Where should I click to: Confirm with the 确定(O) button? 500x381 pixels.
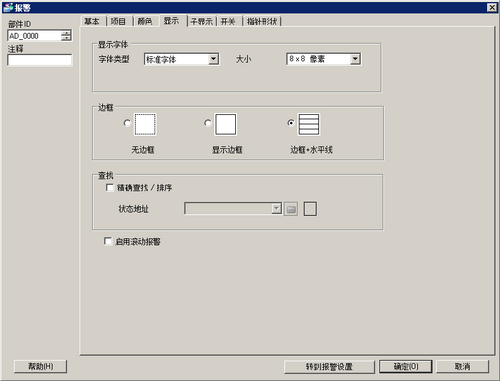[406, 367]
